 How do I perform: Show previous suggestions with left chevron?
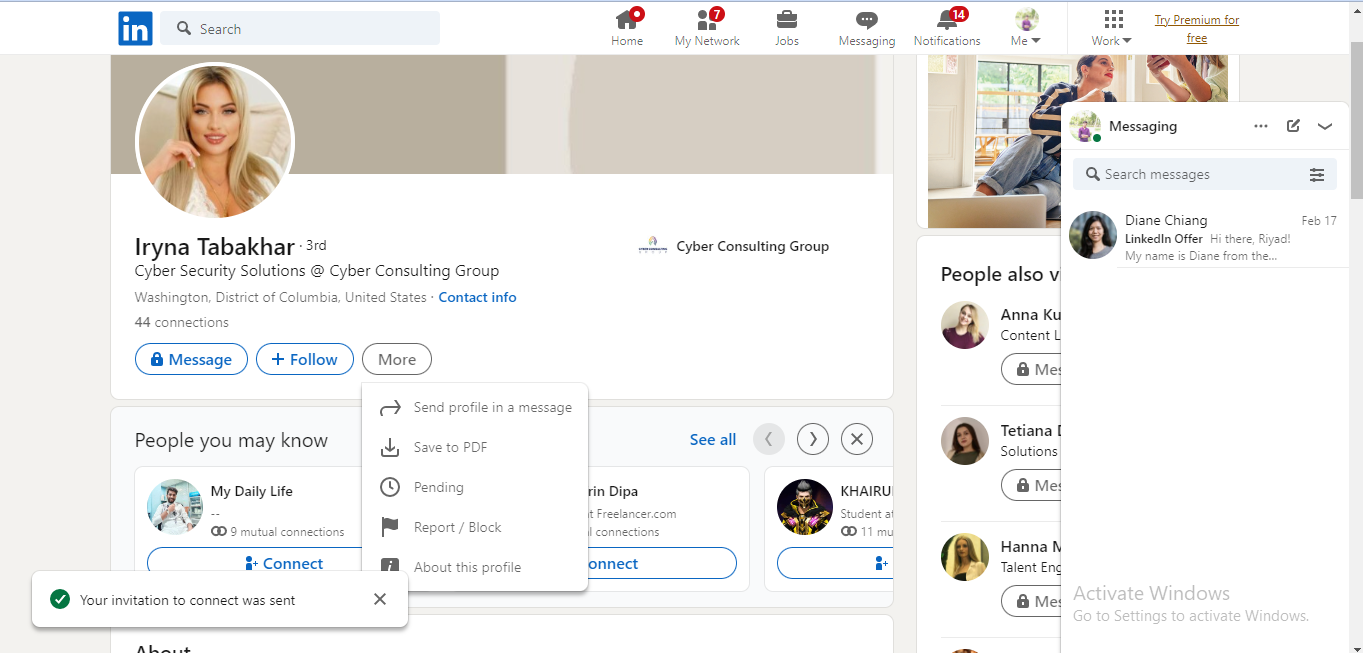click(x=769, y=438)
